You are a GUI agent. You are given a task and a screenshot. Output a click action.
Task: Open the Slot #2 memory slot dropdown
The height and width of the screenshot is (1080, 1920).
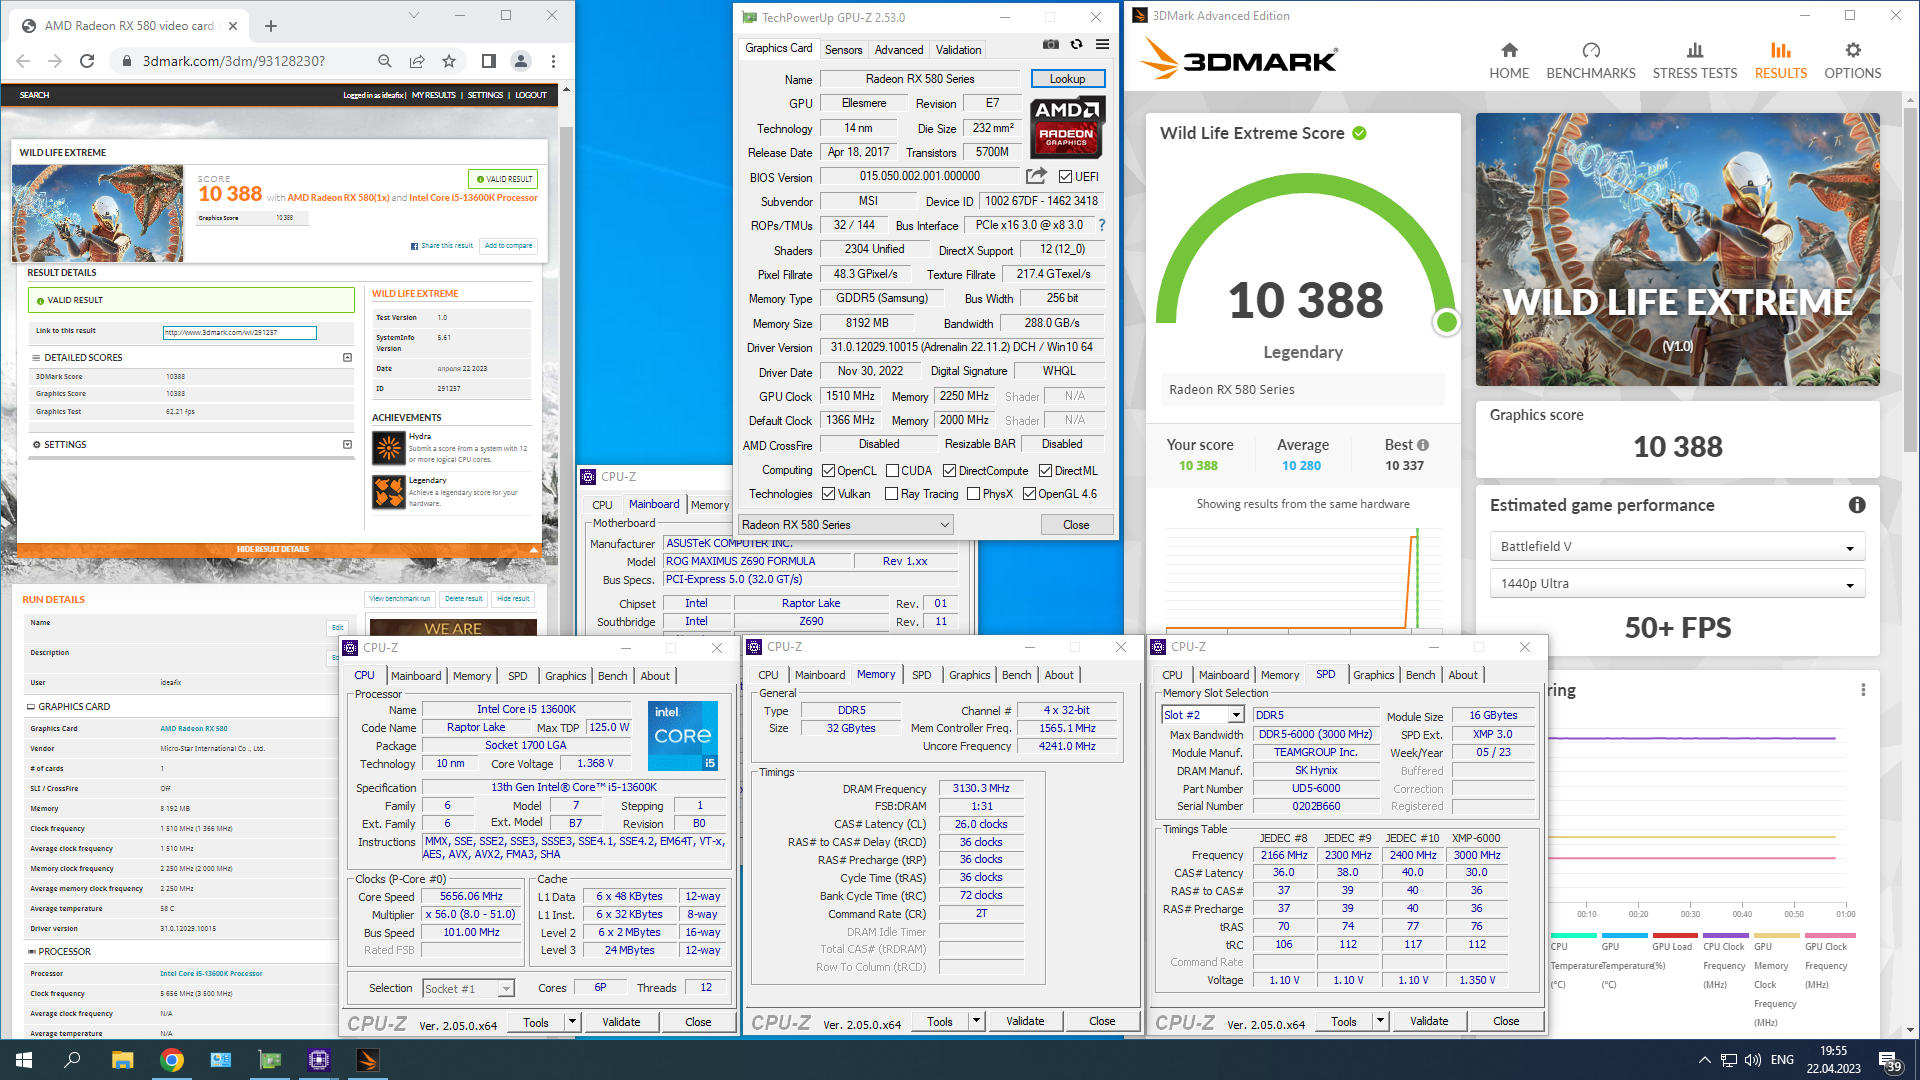1202,715
